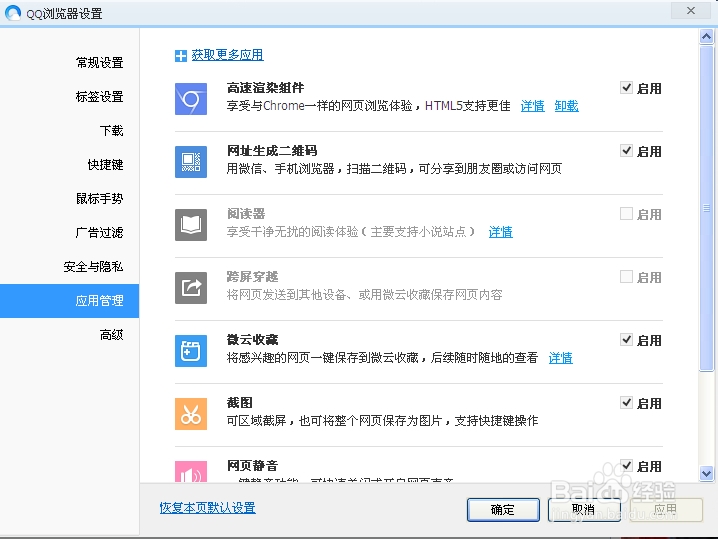Screen dimensions: 718x539
Task: Open 安全与隐私 settings
Action: (x=70, y=267)
